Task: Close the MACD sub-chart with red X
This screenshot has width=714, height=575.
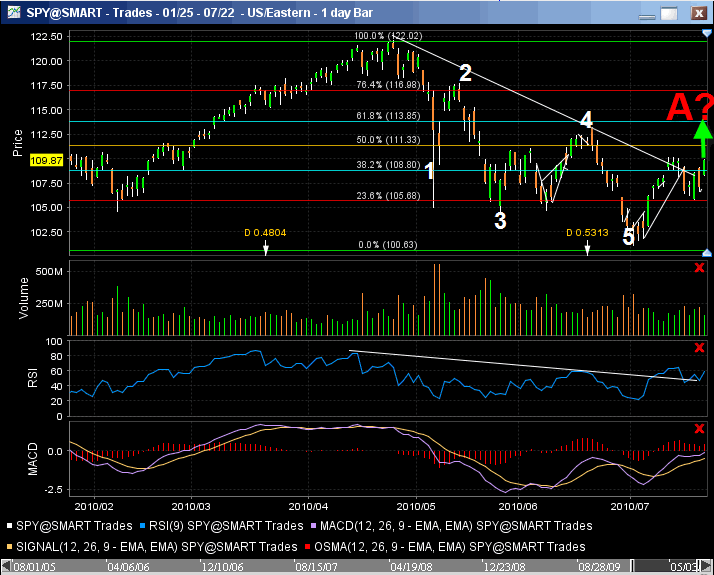Action: point(699,428)
